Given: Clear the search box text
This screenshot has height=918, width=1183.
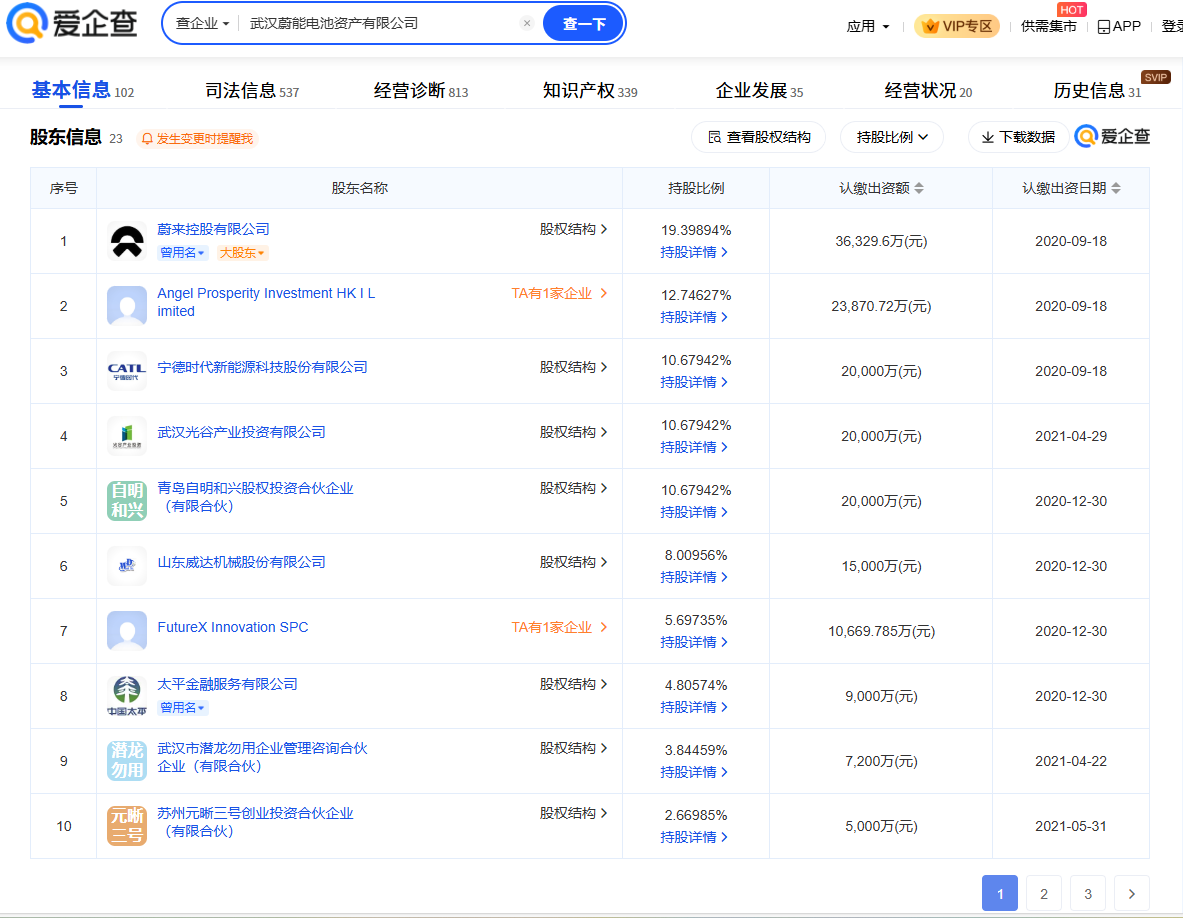Looking at the screenshot, I should (x=527, y=24).
